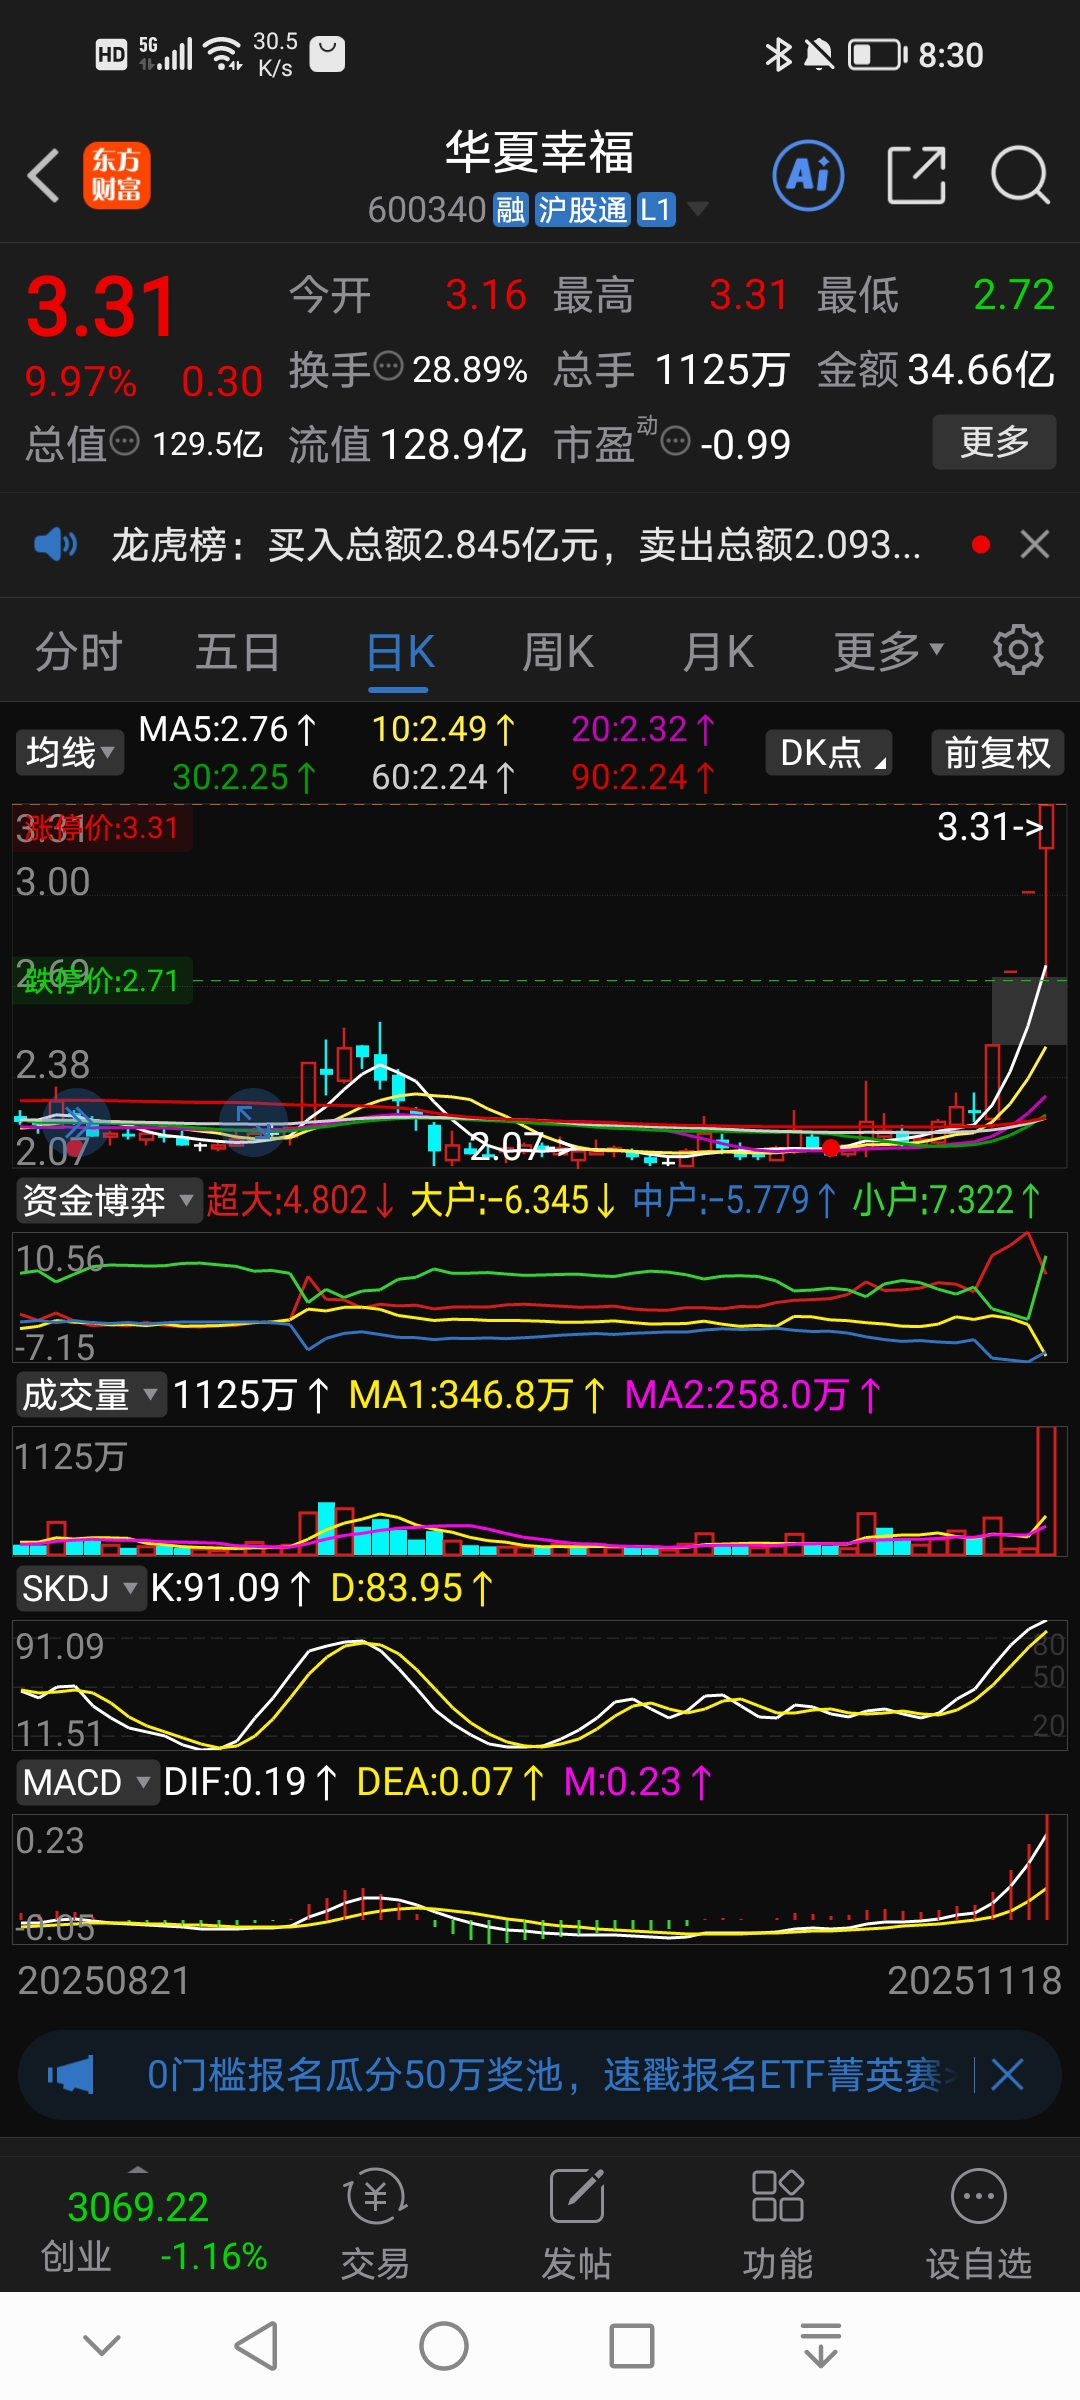Tap the 超大:4.802 fund flow value
This screenshot has width=1080, height=2400.
pyautogui.click(x=301, y=1199)
